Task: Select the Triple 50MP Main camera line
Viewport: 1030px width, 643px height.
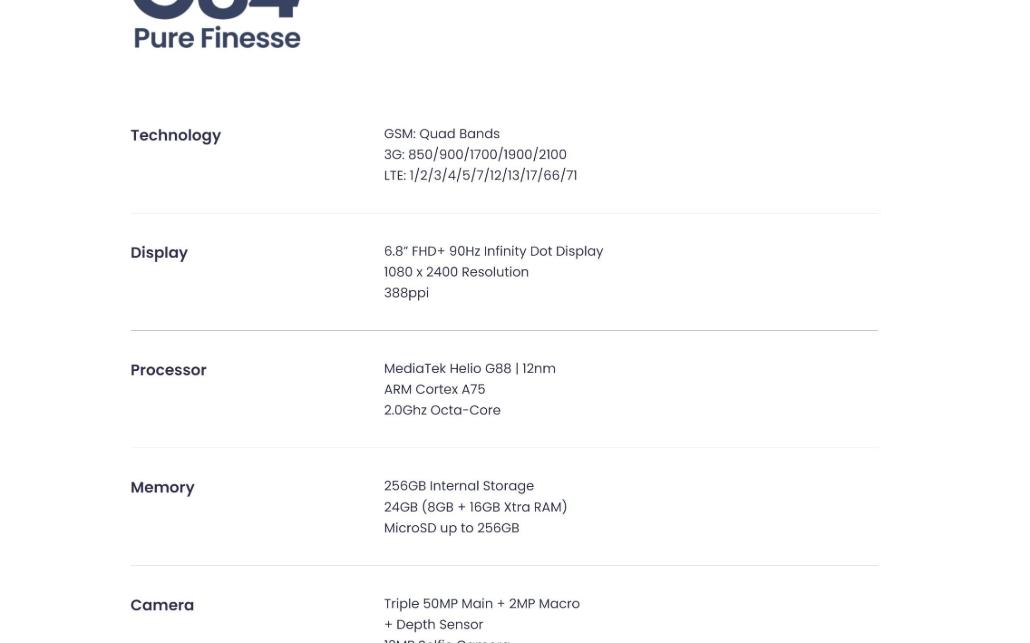Action: [481, 603]
